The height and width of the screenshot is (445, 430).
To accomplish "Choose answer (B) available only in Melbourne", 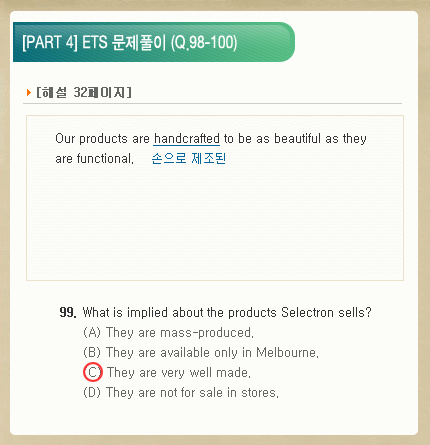I will click(201, 352).
